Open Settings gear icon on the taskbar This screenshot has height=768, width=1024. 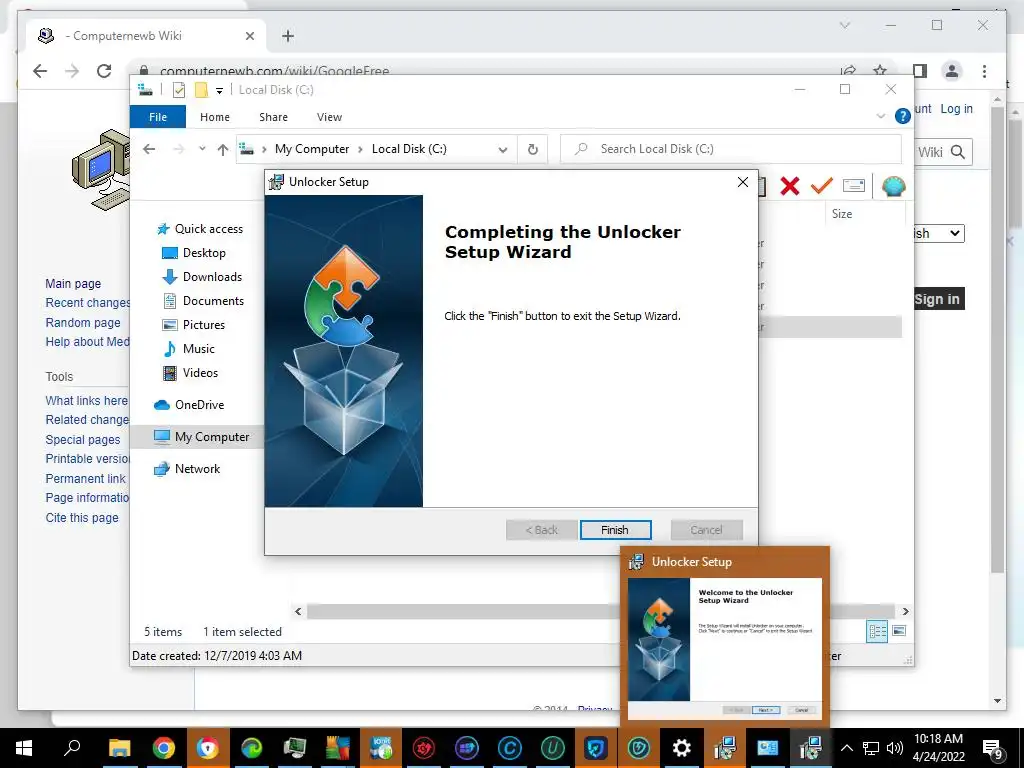pyautogui.click(x=682, y=748)
